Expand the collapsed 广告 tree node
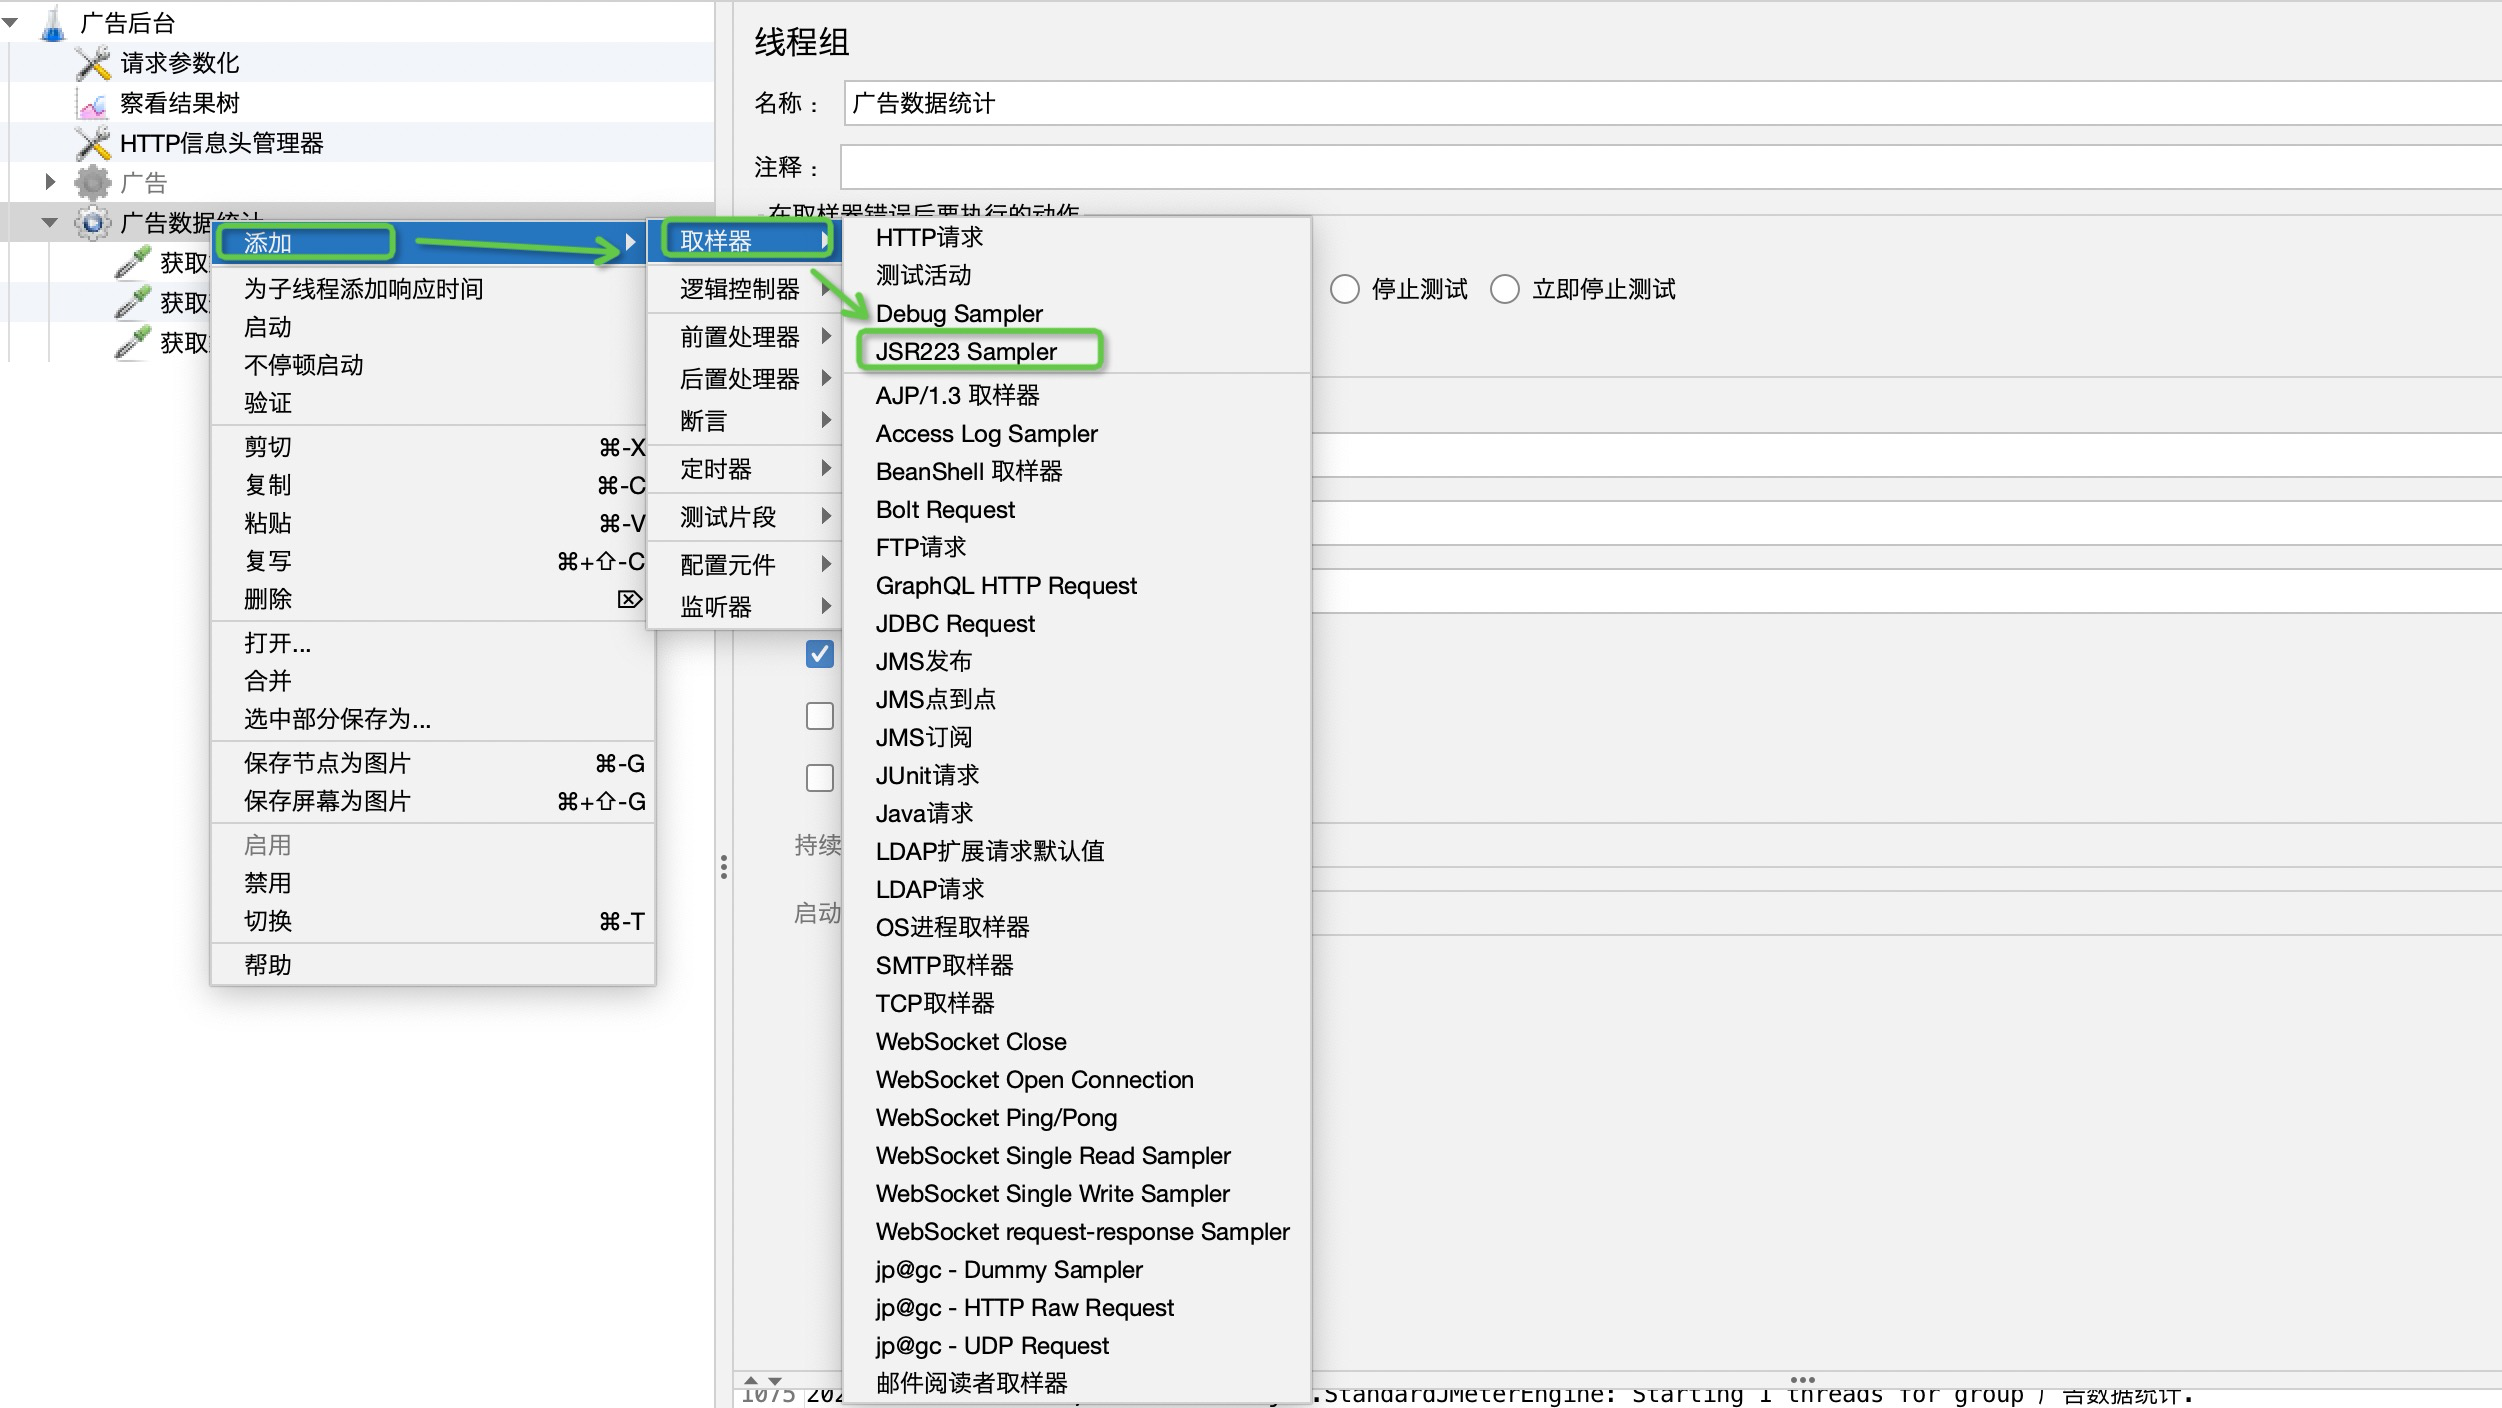The width and height of the screenshot is (2502, 1408). click(50, 182)
